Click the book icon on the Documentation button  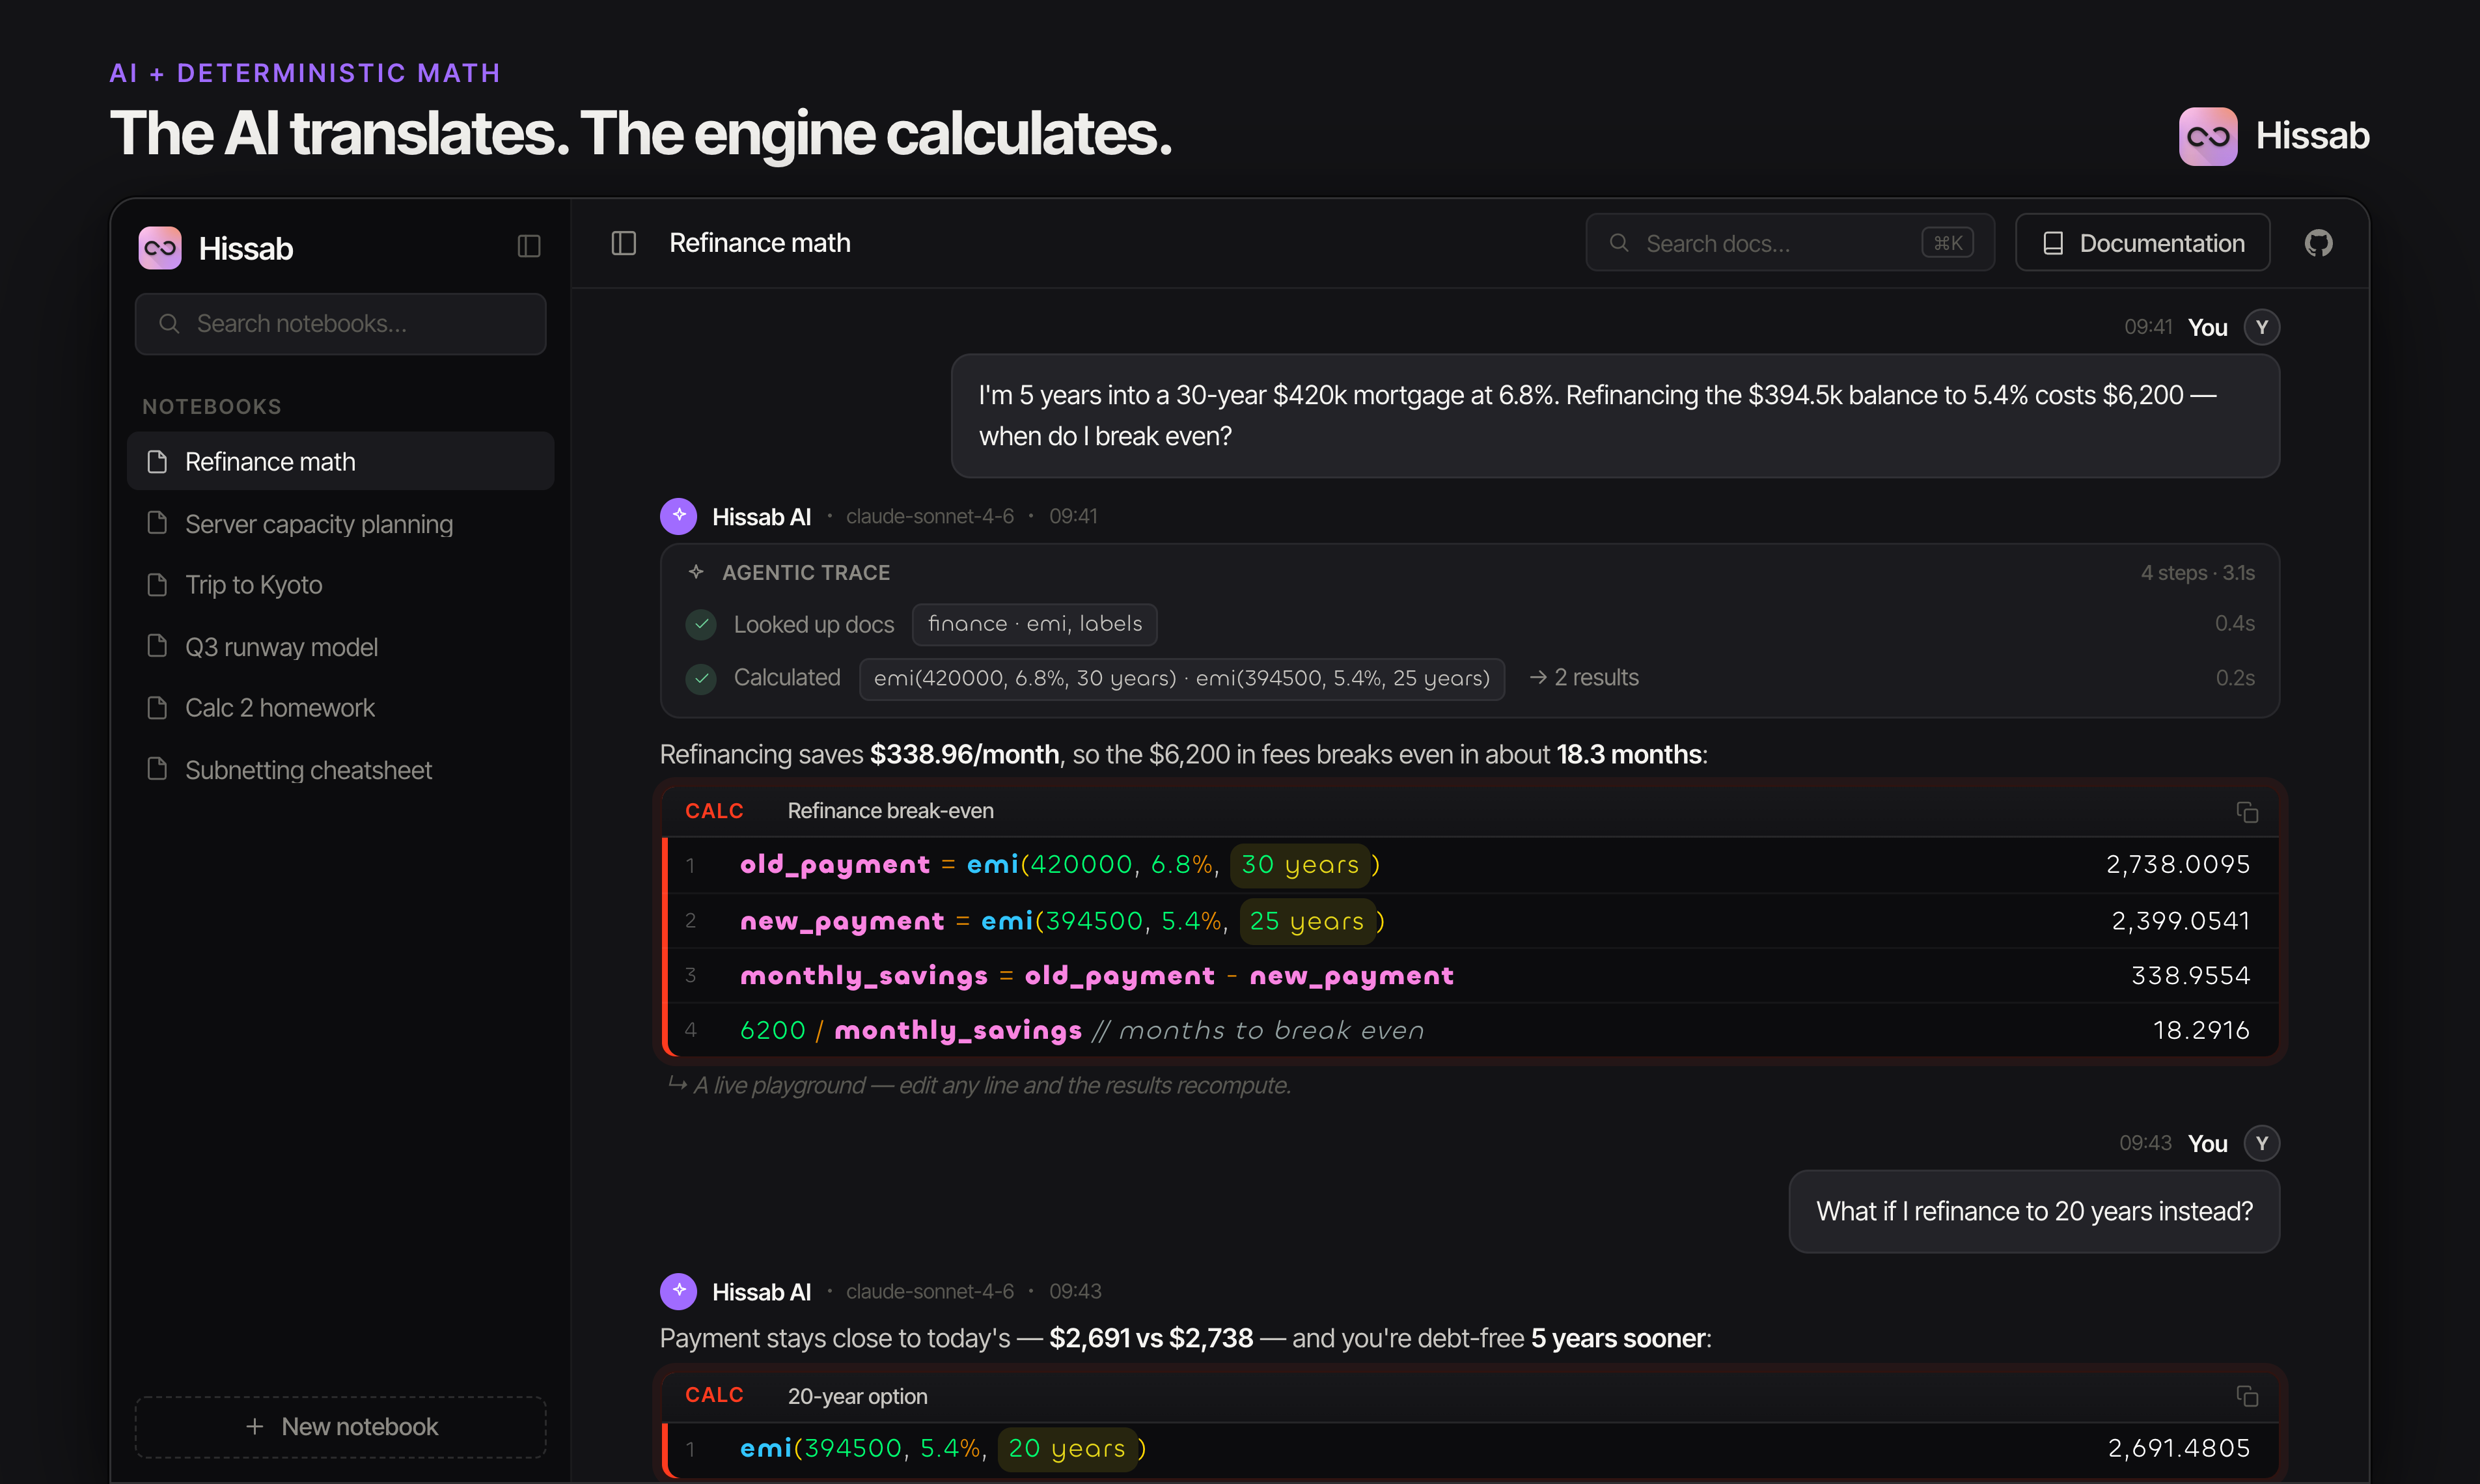(x=2053, y=243)
